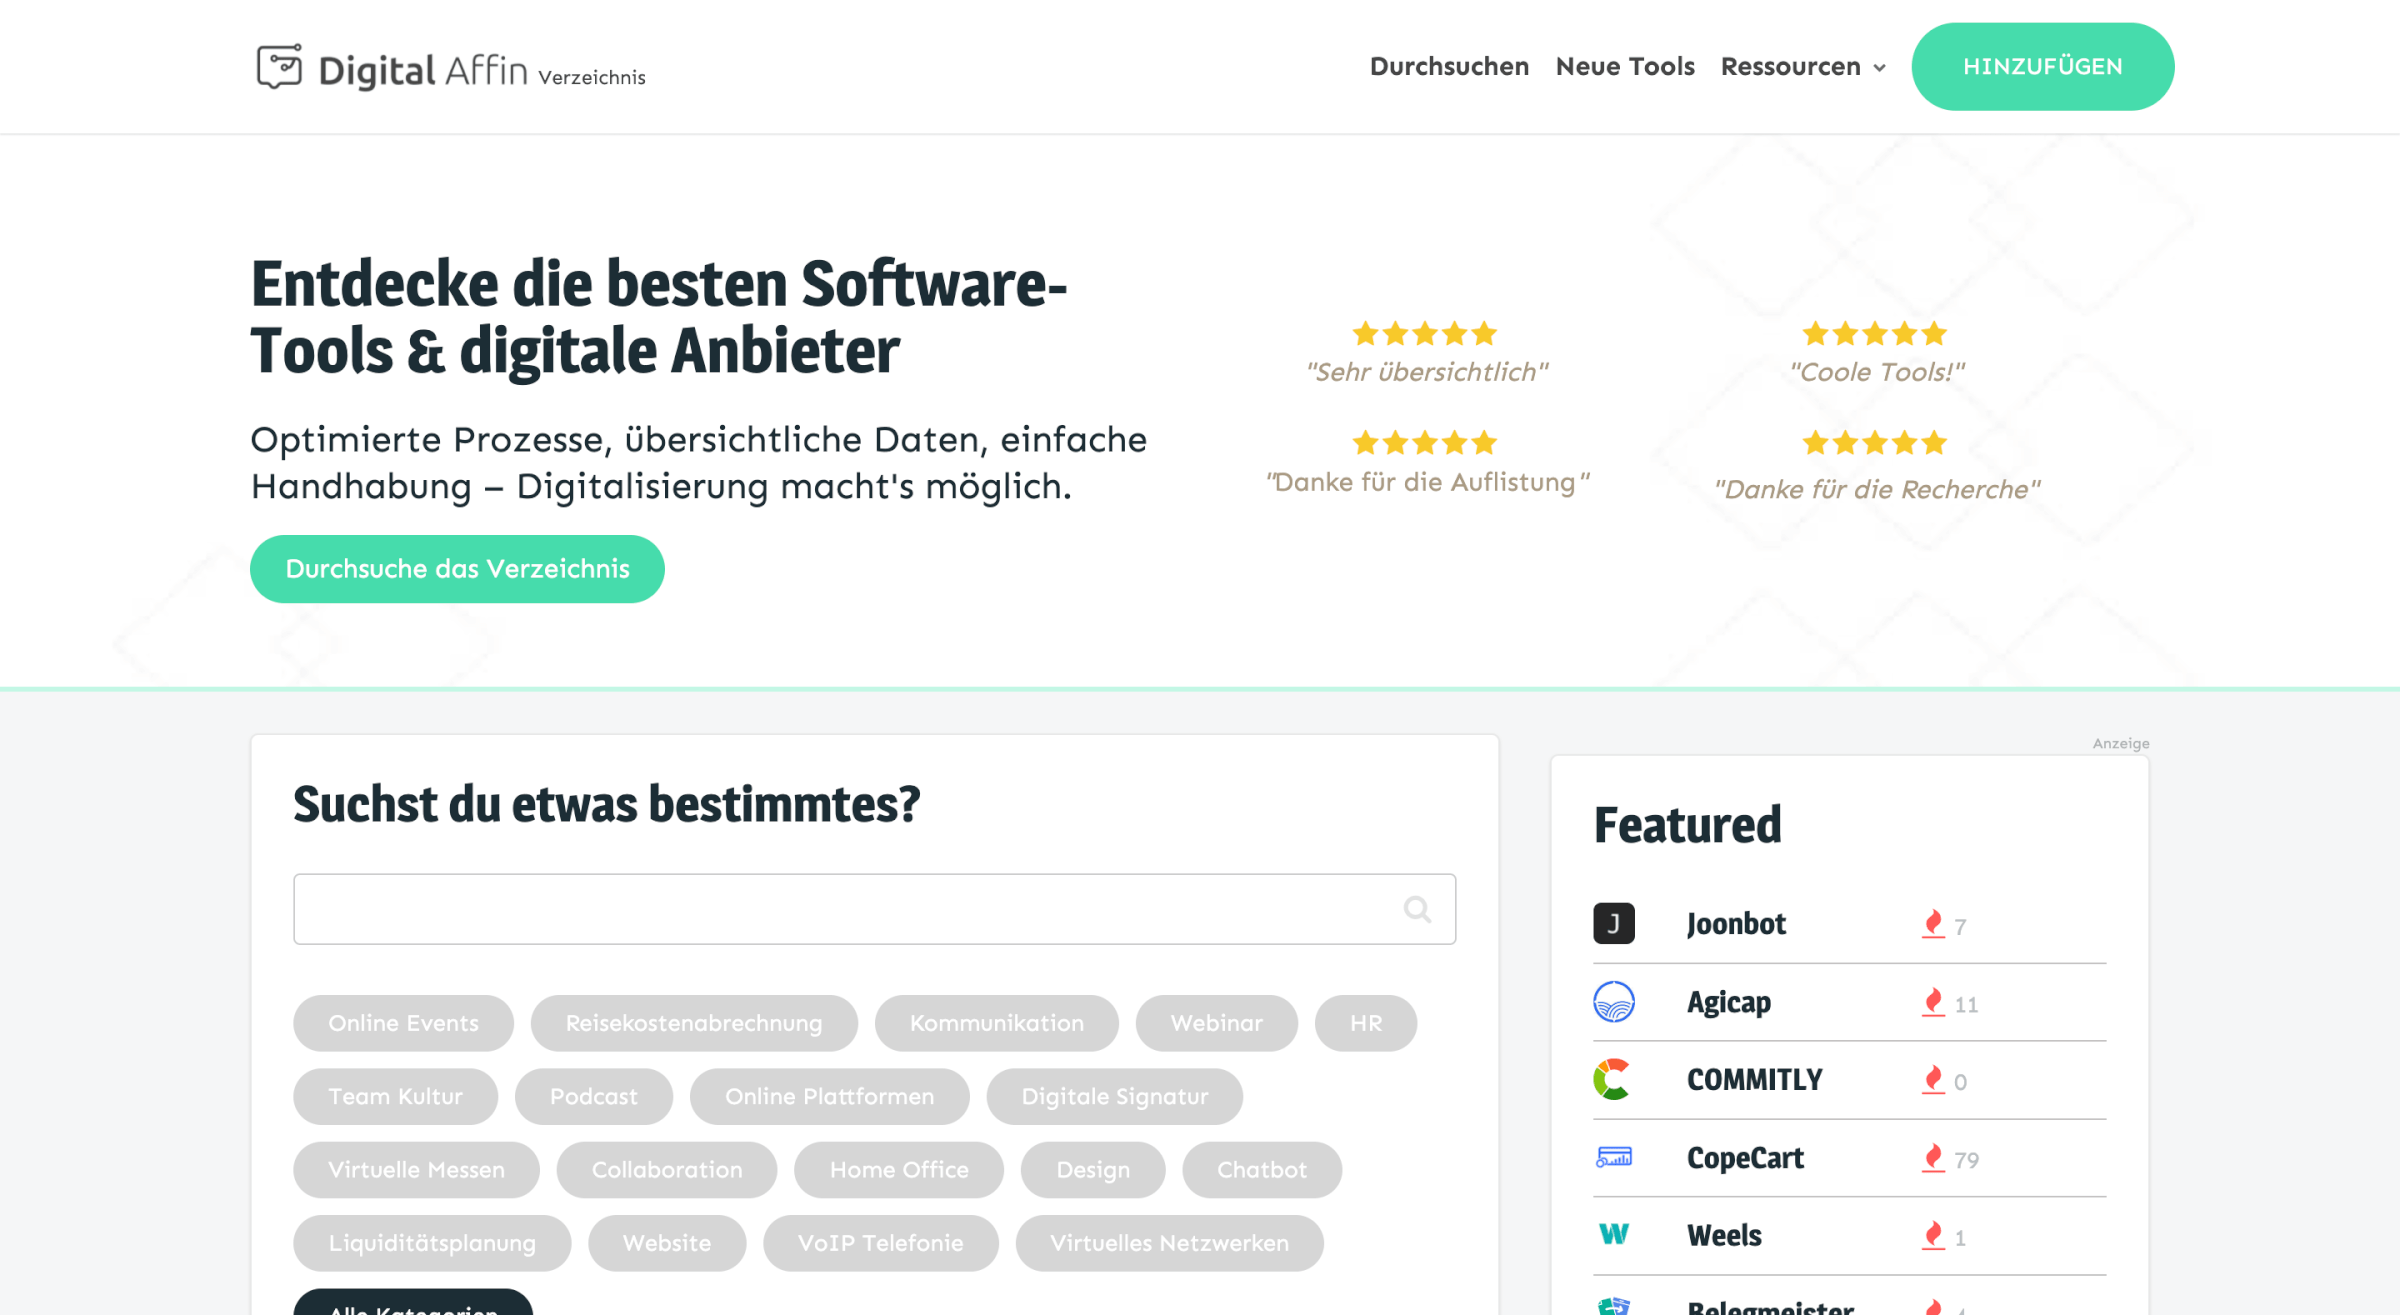
Task: Click the HINZUFÜGEN button
Action: click(2042, 67)
